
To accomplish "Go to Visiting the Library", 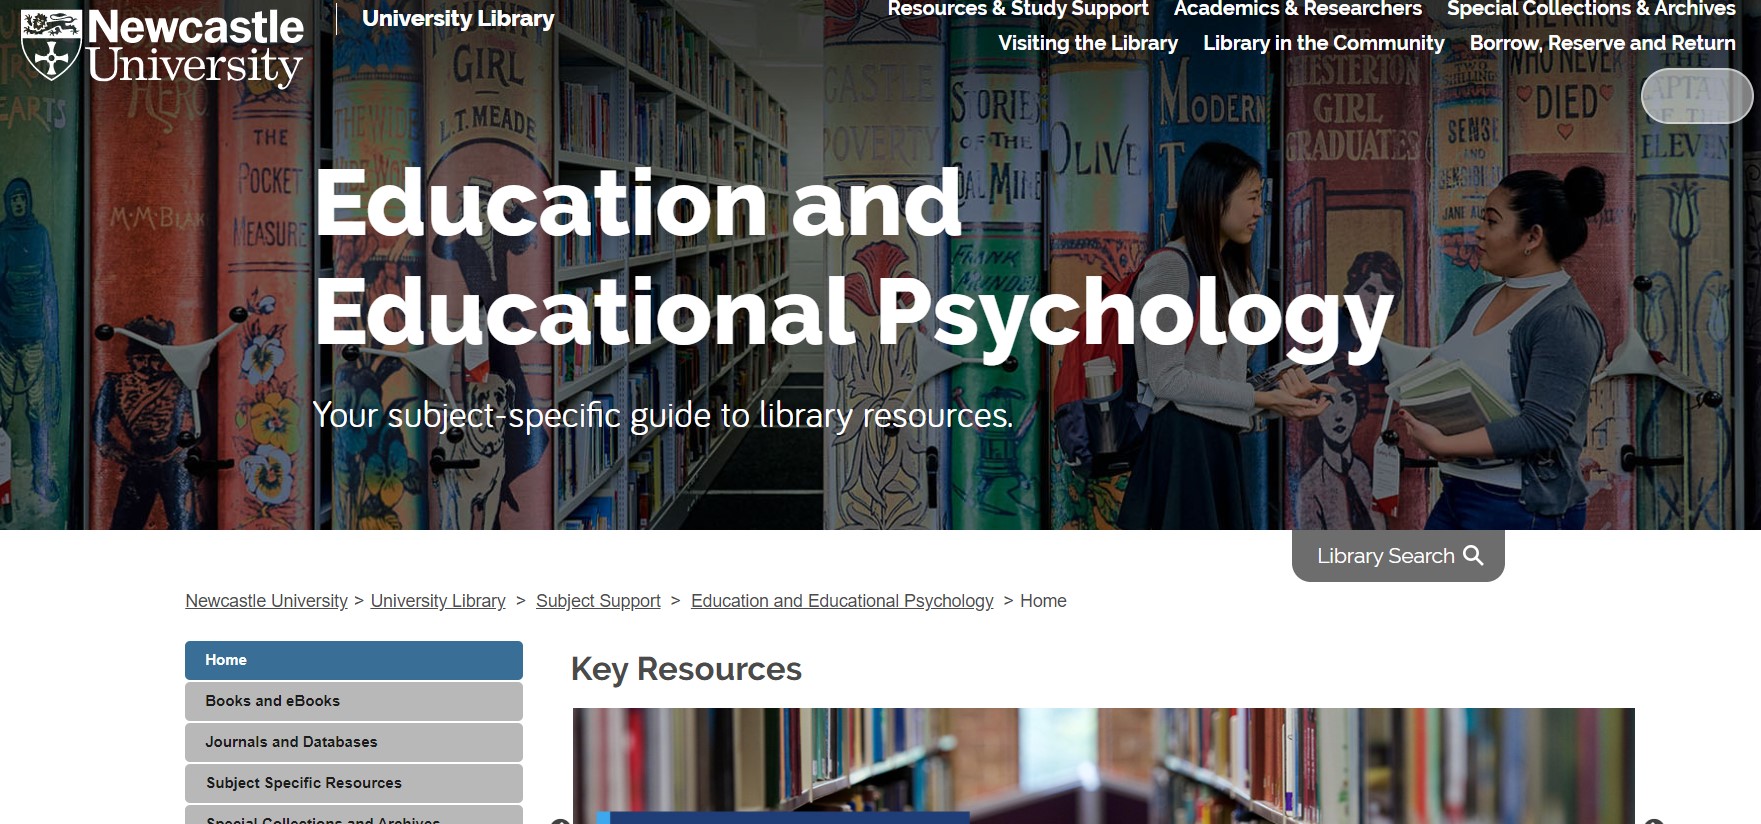I will 1087,43.
